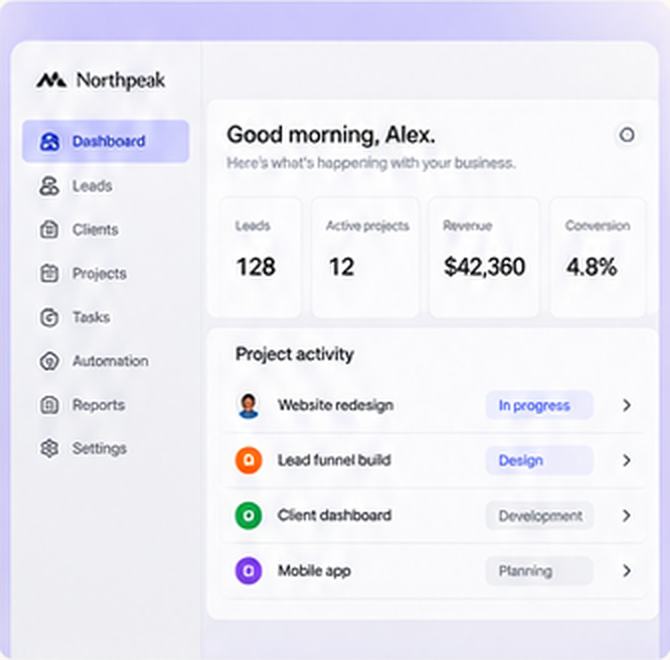Click the Dashboard sidebar icon

49,141
